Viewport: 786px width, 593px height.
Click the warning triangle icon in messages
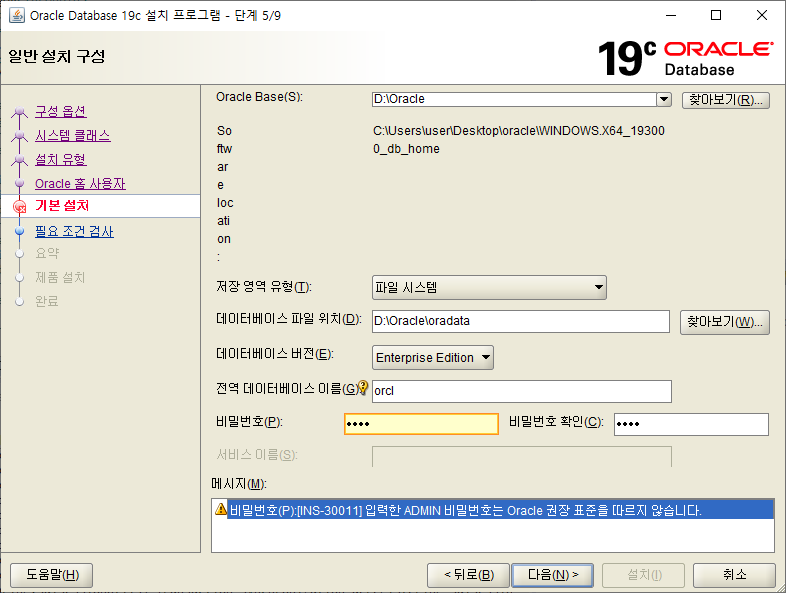221,509
